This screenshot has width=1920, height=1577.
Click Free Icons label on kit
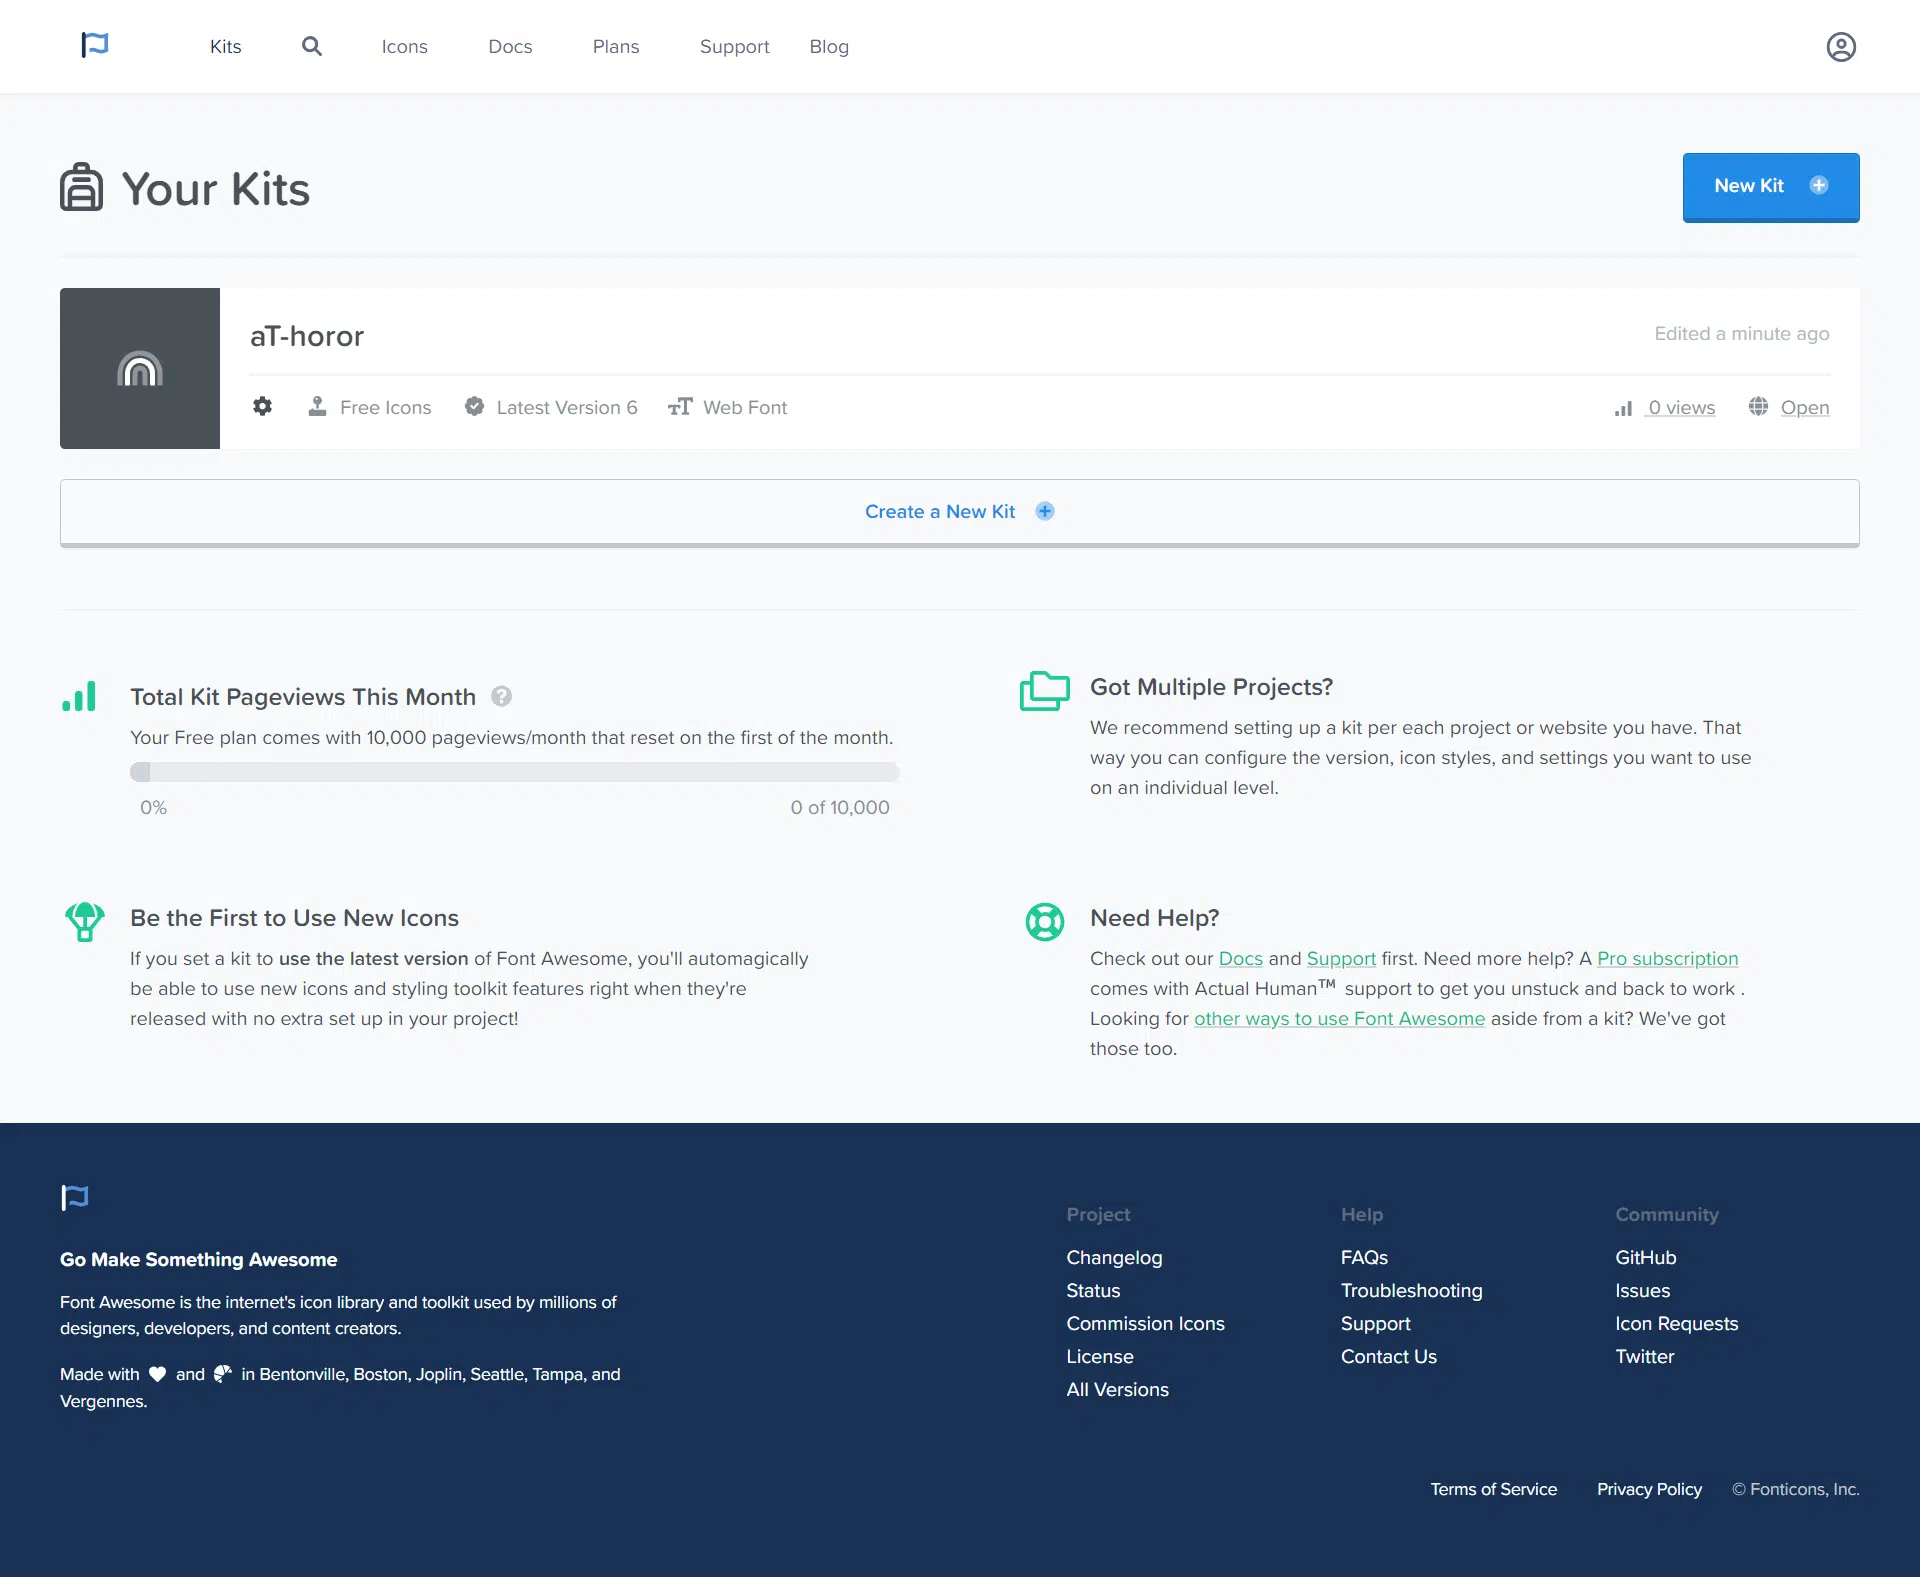pos(385,408)
